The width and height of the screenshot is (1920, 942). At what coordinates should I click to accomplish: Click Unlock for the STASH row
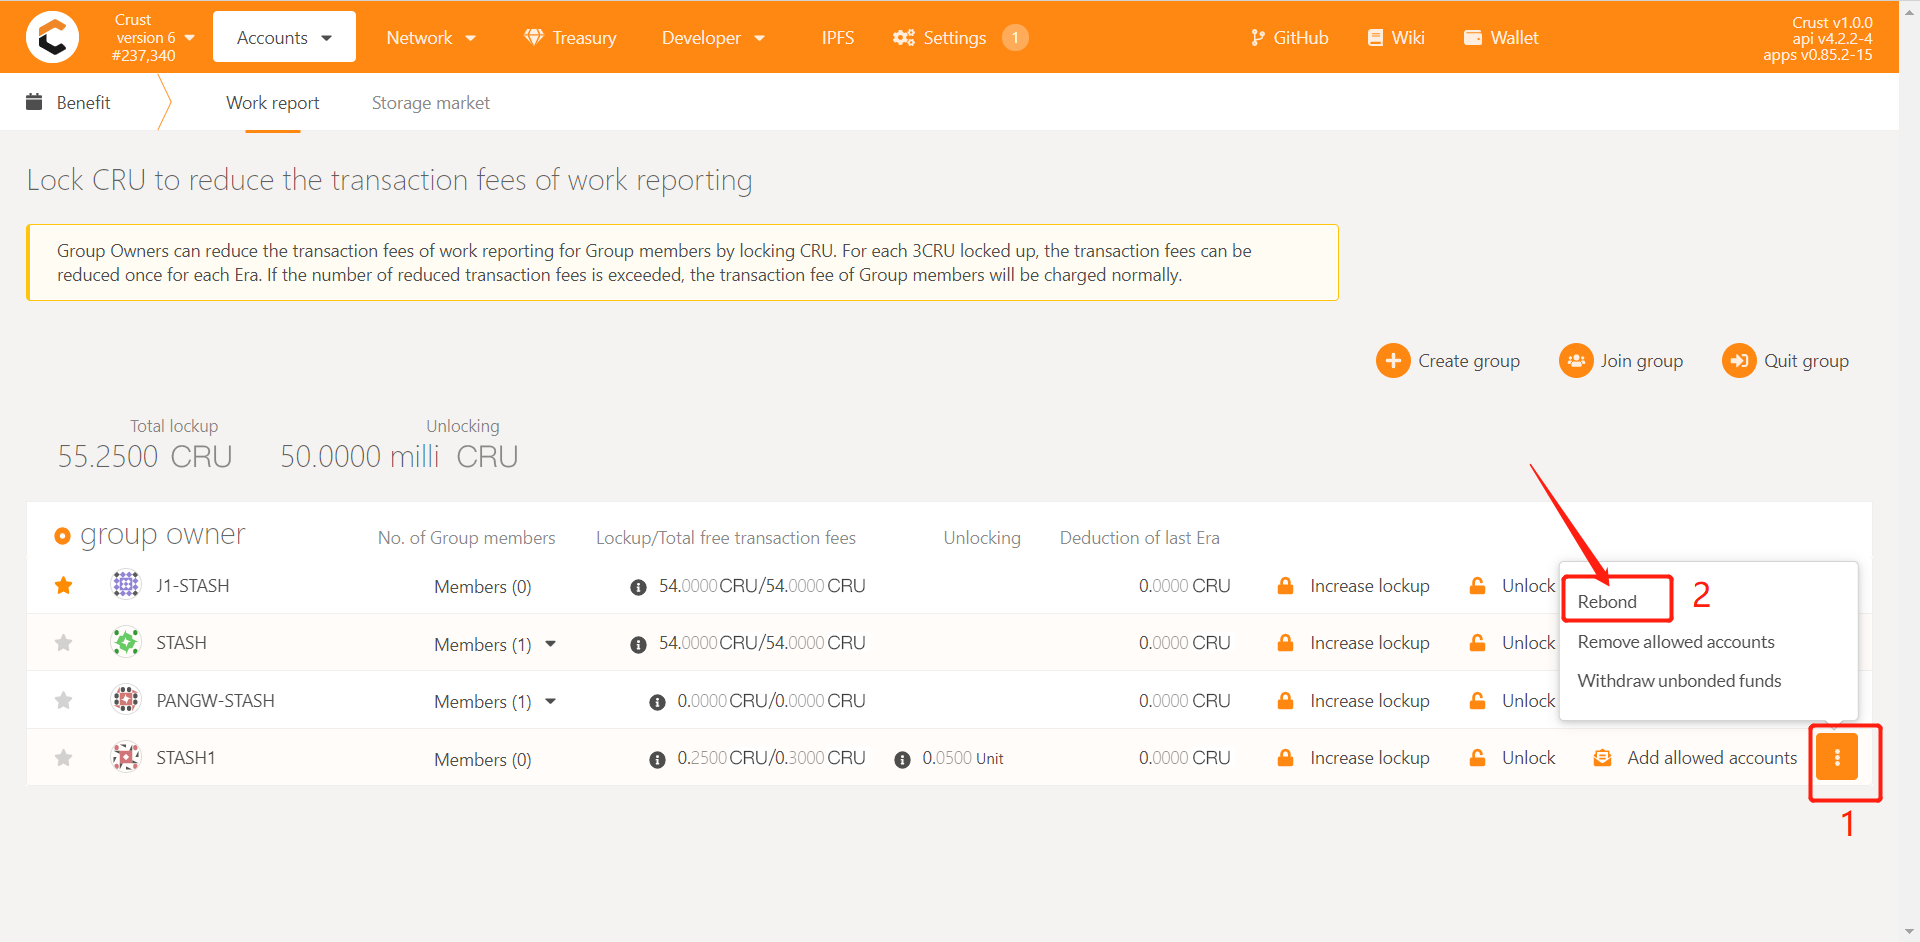(1528, 643)
